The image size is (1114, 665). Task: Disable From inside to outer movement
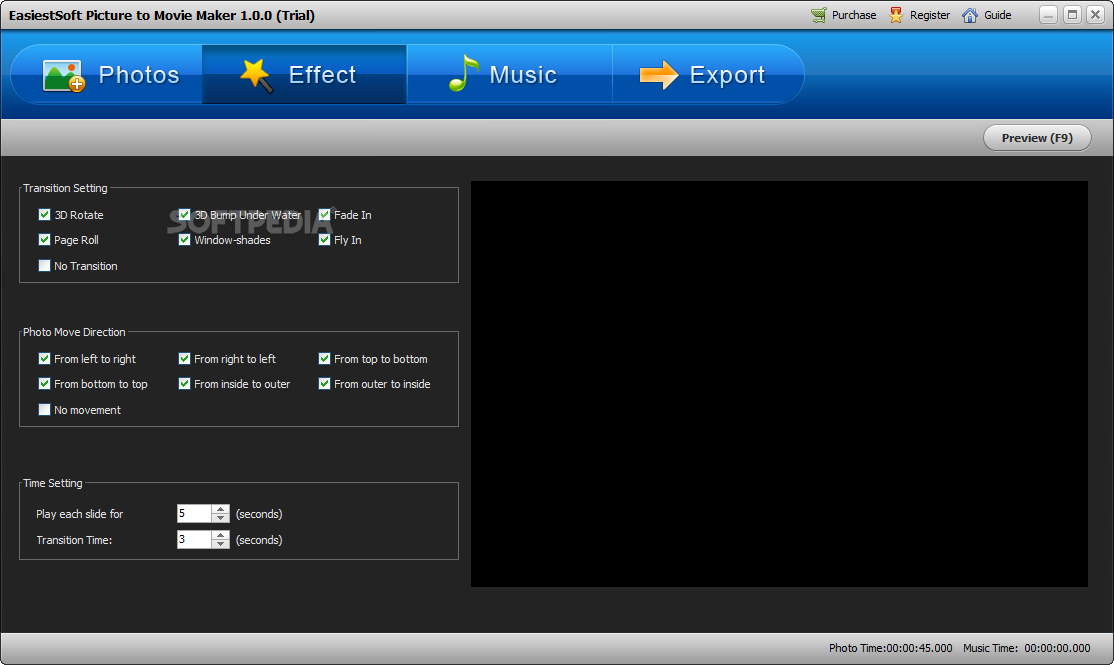tap(185, 384)
